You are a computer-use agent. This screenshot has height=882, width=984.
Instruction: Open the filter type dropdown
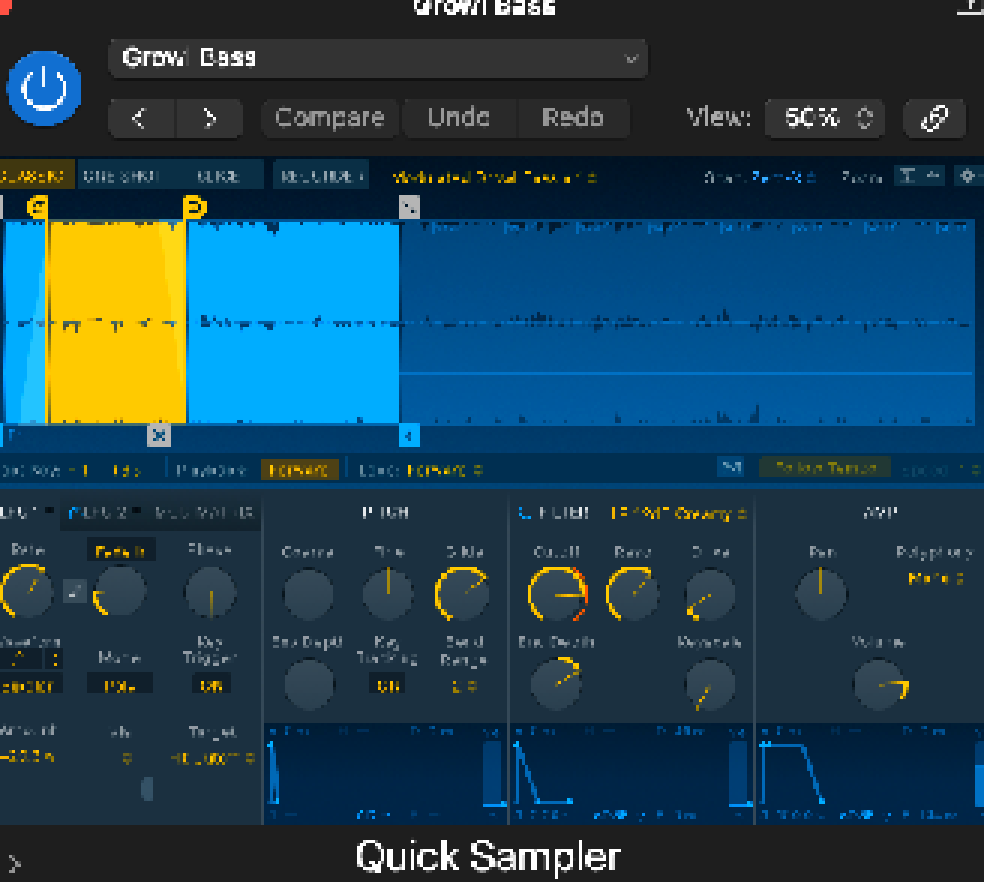pyautogui.click(x=680, y=513)
